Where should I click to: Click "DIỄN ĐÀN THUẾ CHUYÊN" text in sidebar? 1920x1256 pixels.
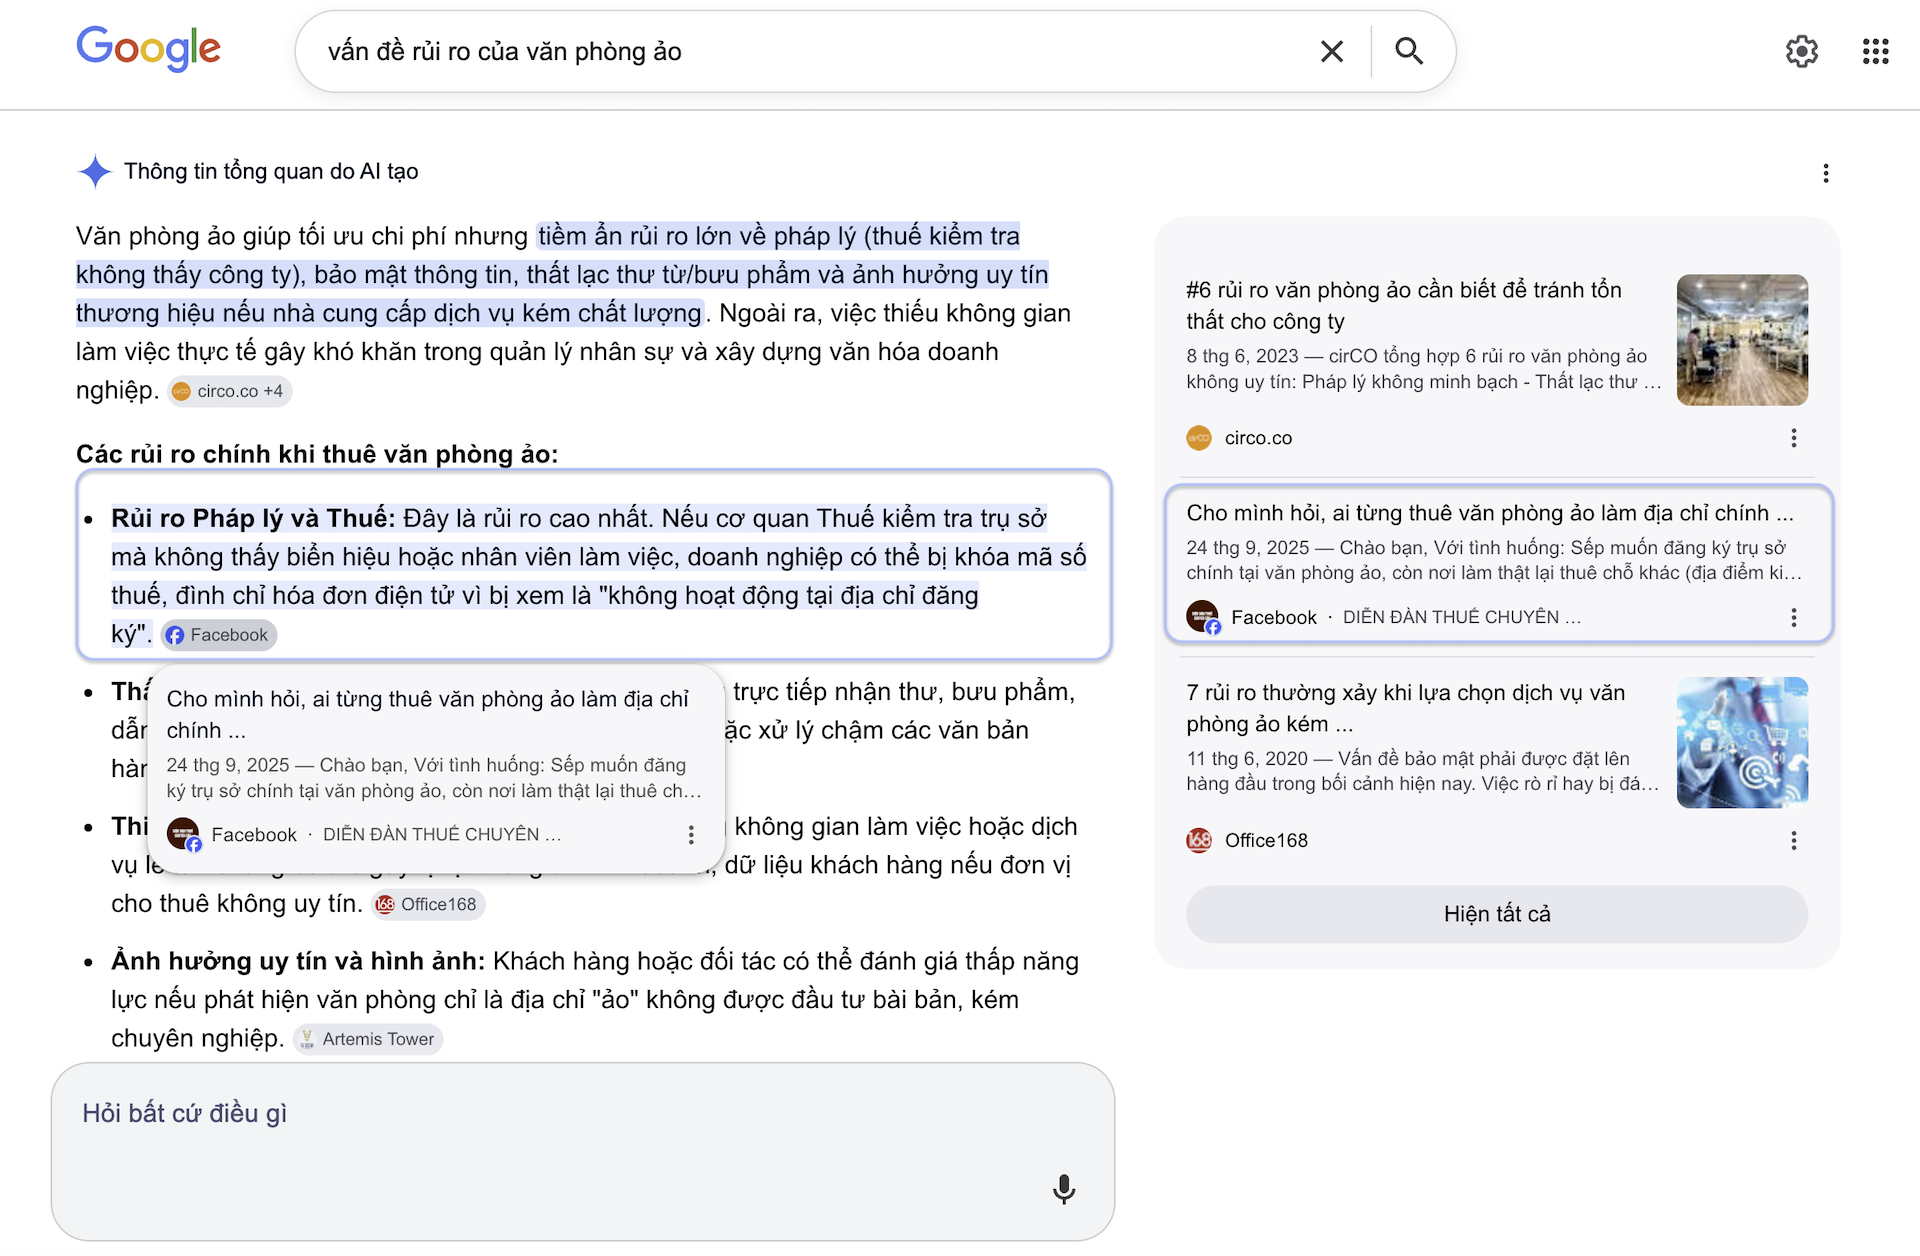point(1461,617)
